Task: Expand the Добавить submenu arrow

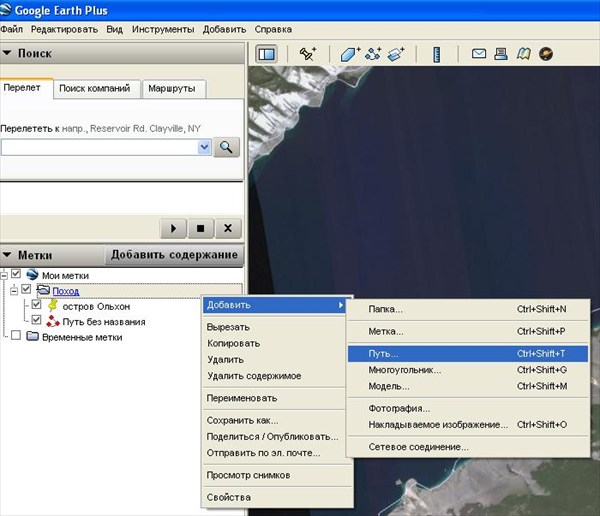Action: click(341, 305)
